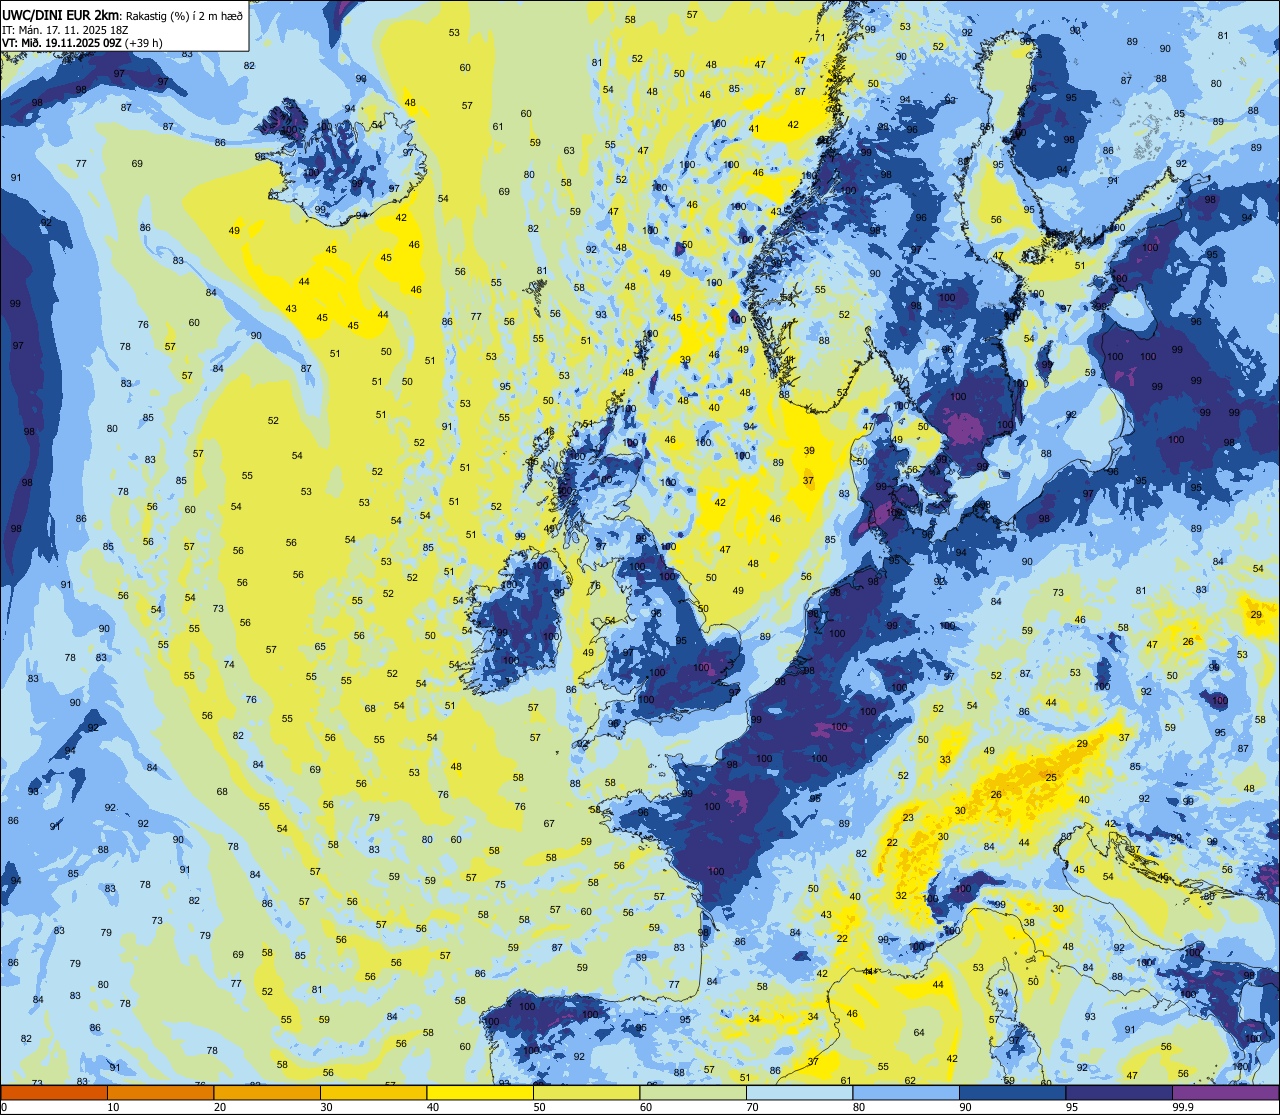The height and width of the screenshot is (1115, 1280).
Task: Click the 70–80% pale blue legend swatch
Action: 799,1093
